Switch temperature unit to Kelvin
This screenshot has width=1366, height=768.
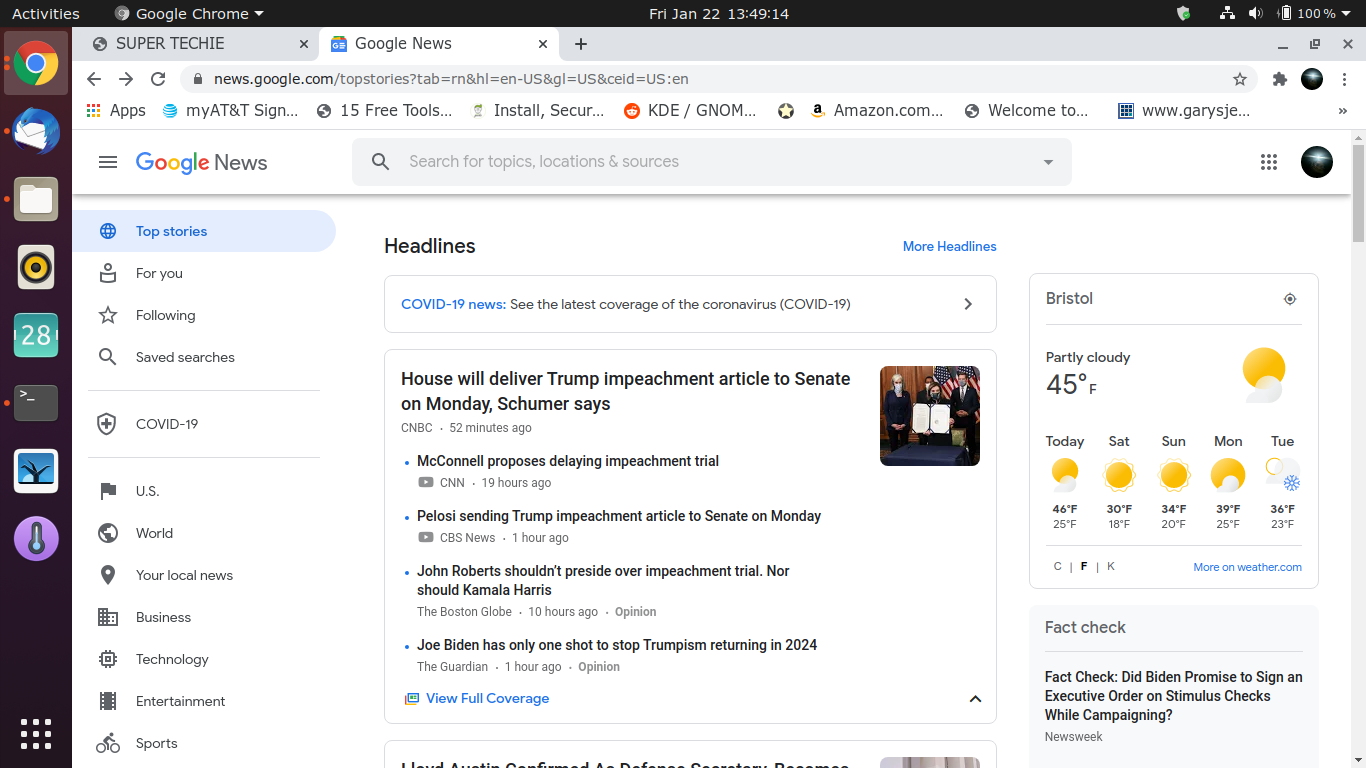click(1111, 567)
